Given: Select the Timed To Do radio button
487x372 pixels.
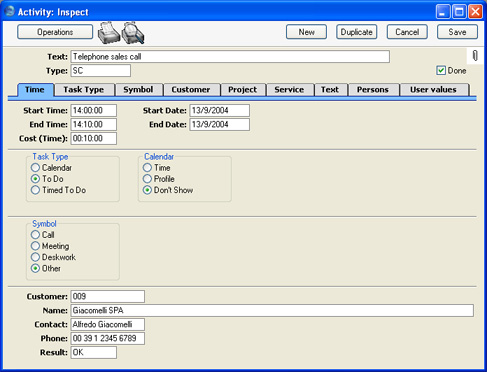Looking at the screenshot, I should coord(35,190).
